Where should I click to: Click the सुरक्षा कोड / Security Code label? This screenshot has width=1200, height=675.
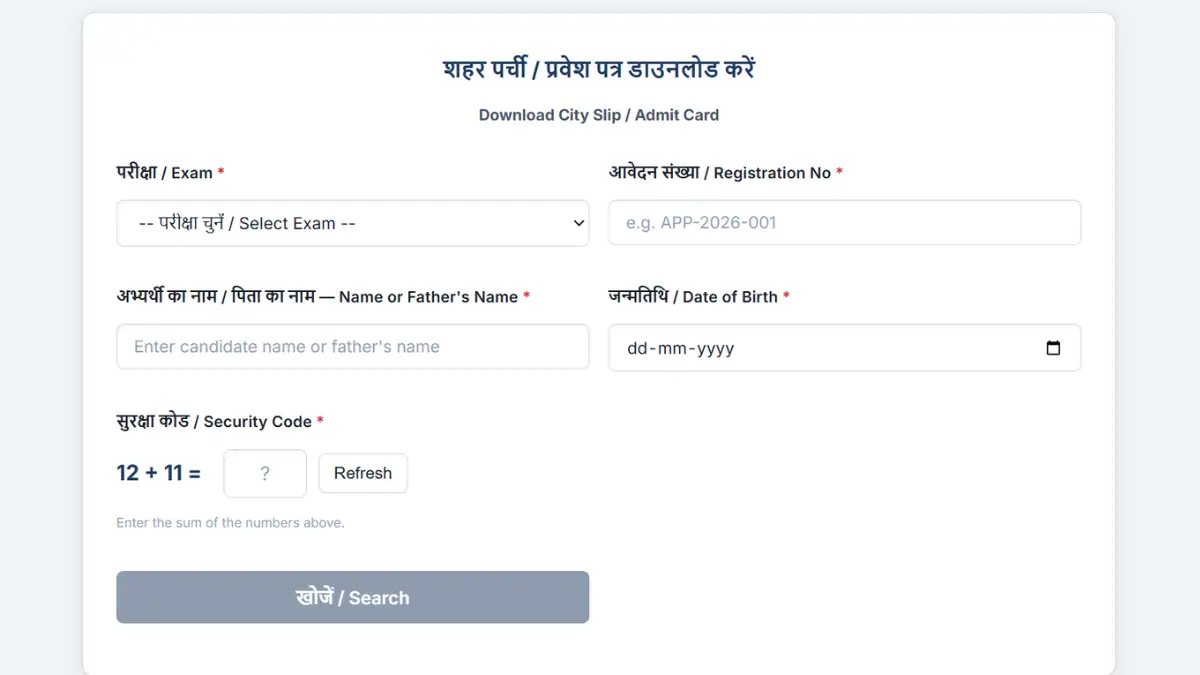point(215,421)
